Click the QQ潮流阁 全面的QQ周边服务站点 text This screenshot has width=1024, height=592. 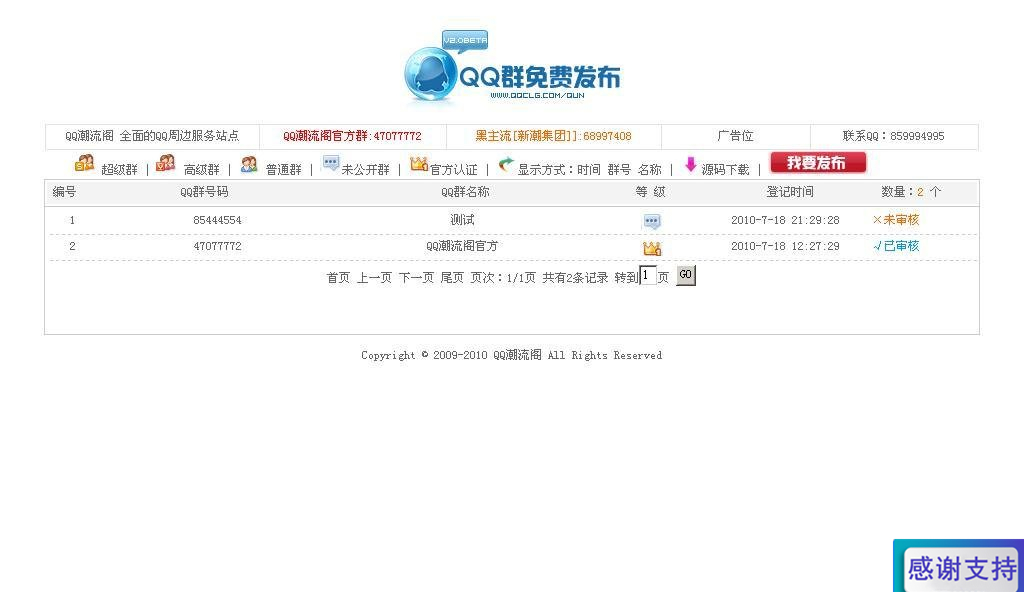152,136
